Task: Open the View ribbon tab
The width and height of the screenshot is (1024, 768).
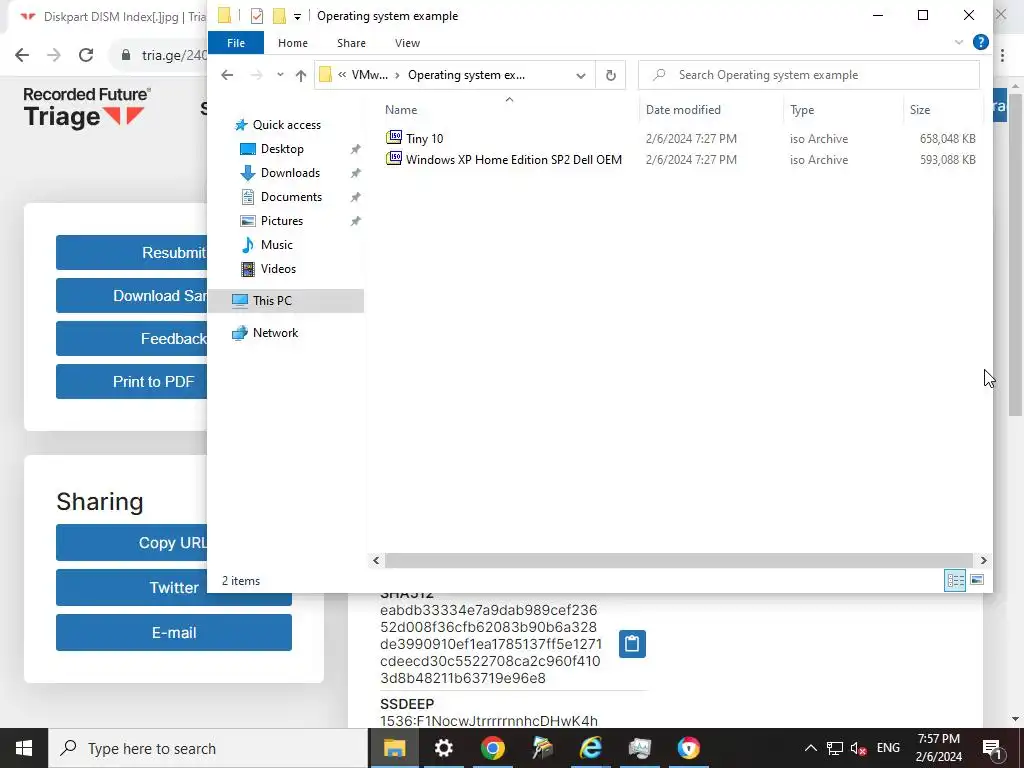Action: tap(408, 43)
